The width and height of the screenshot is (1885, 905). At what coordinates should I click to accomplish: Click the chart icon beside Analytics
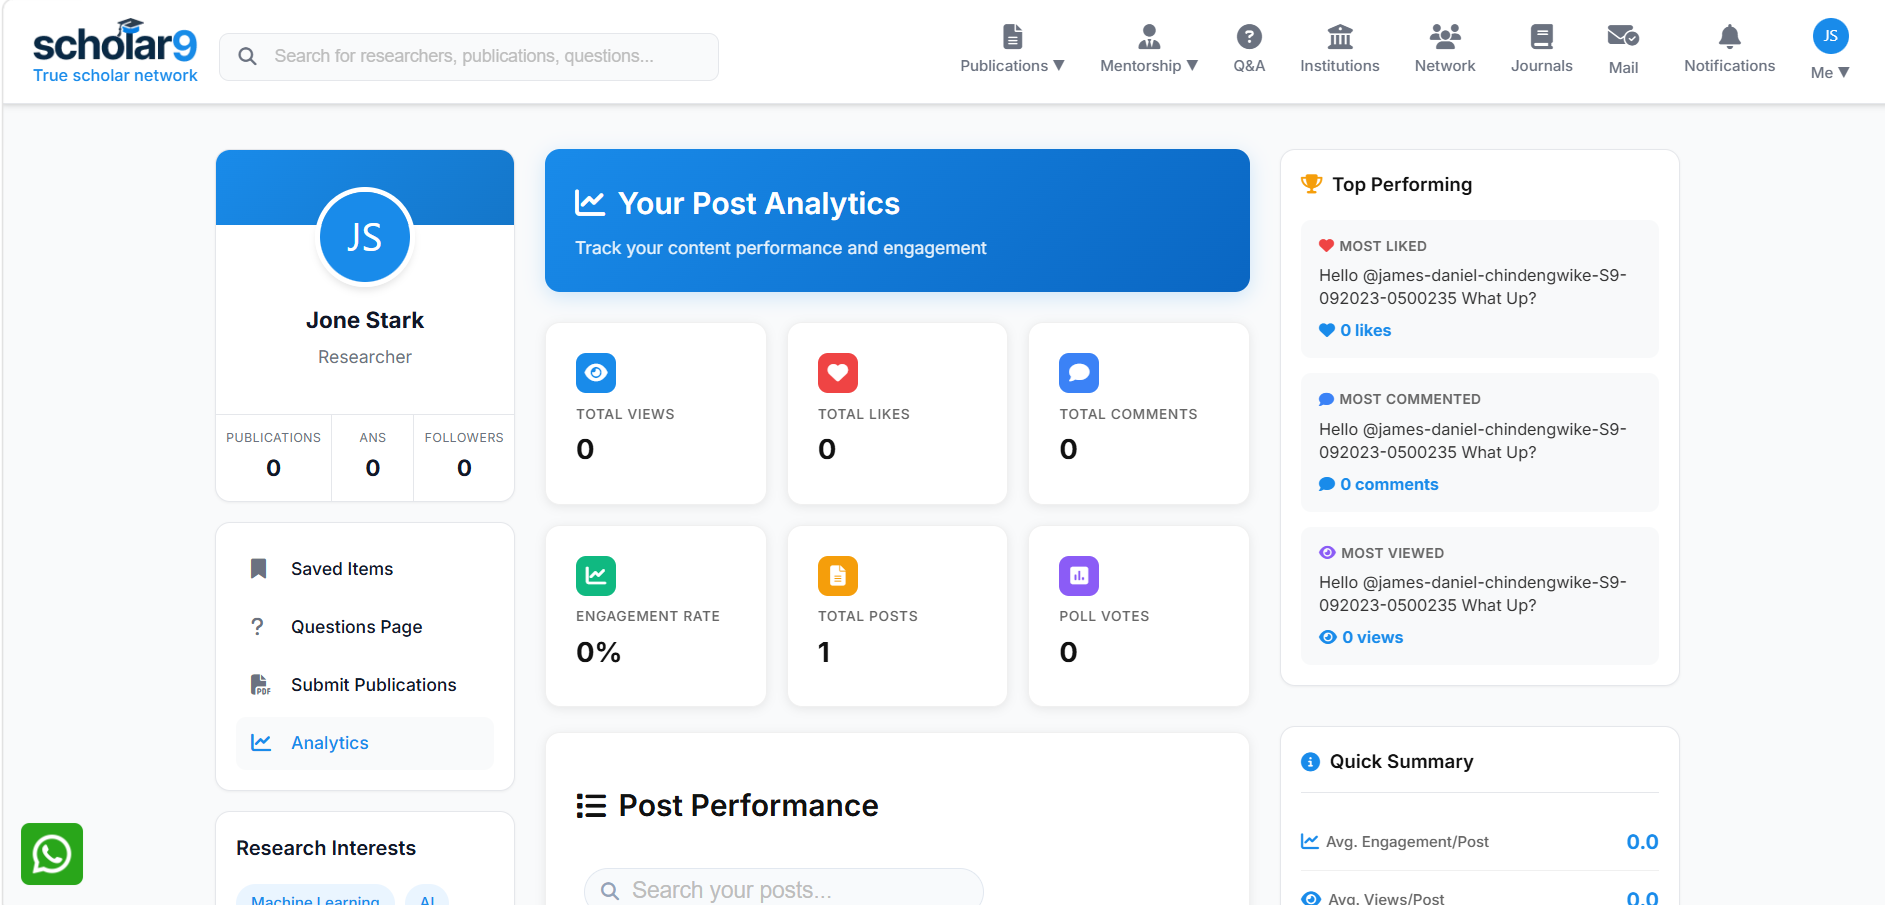pyautogui.click(x=261, y=743)
